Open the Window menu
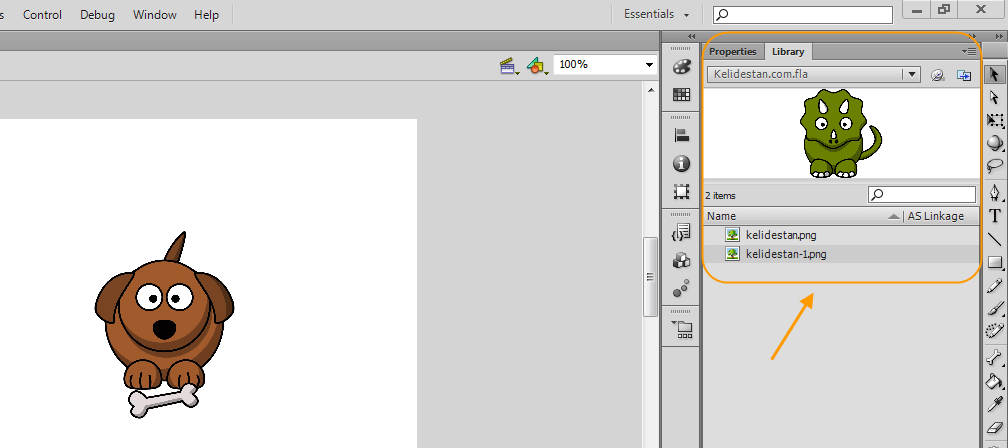The image size is (1008, 448). (x=153, y=14)
